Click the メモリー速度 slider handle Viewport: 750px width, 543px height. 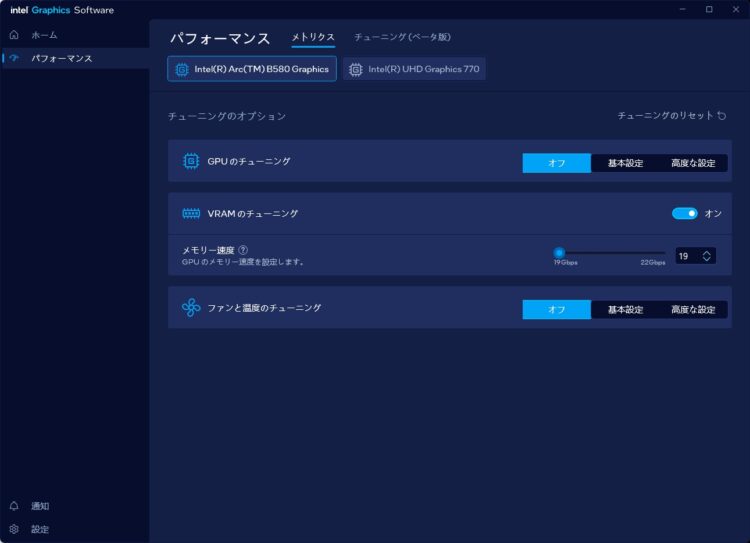(x=559, y=252)
